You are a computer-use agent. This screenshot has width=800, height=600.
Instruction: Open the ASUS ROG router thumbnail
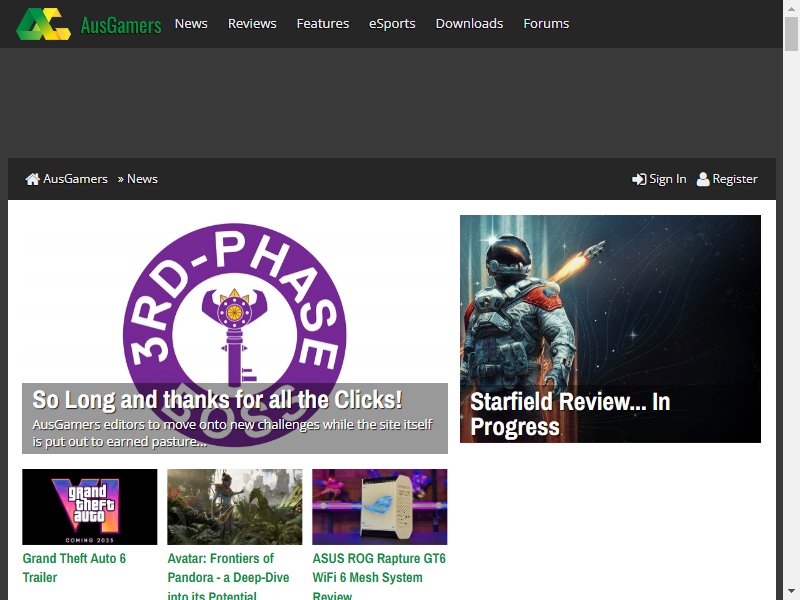(x=380, y=507)
